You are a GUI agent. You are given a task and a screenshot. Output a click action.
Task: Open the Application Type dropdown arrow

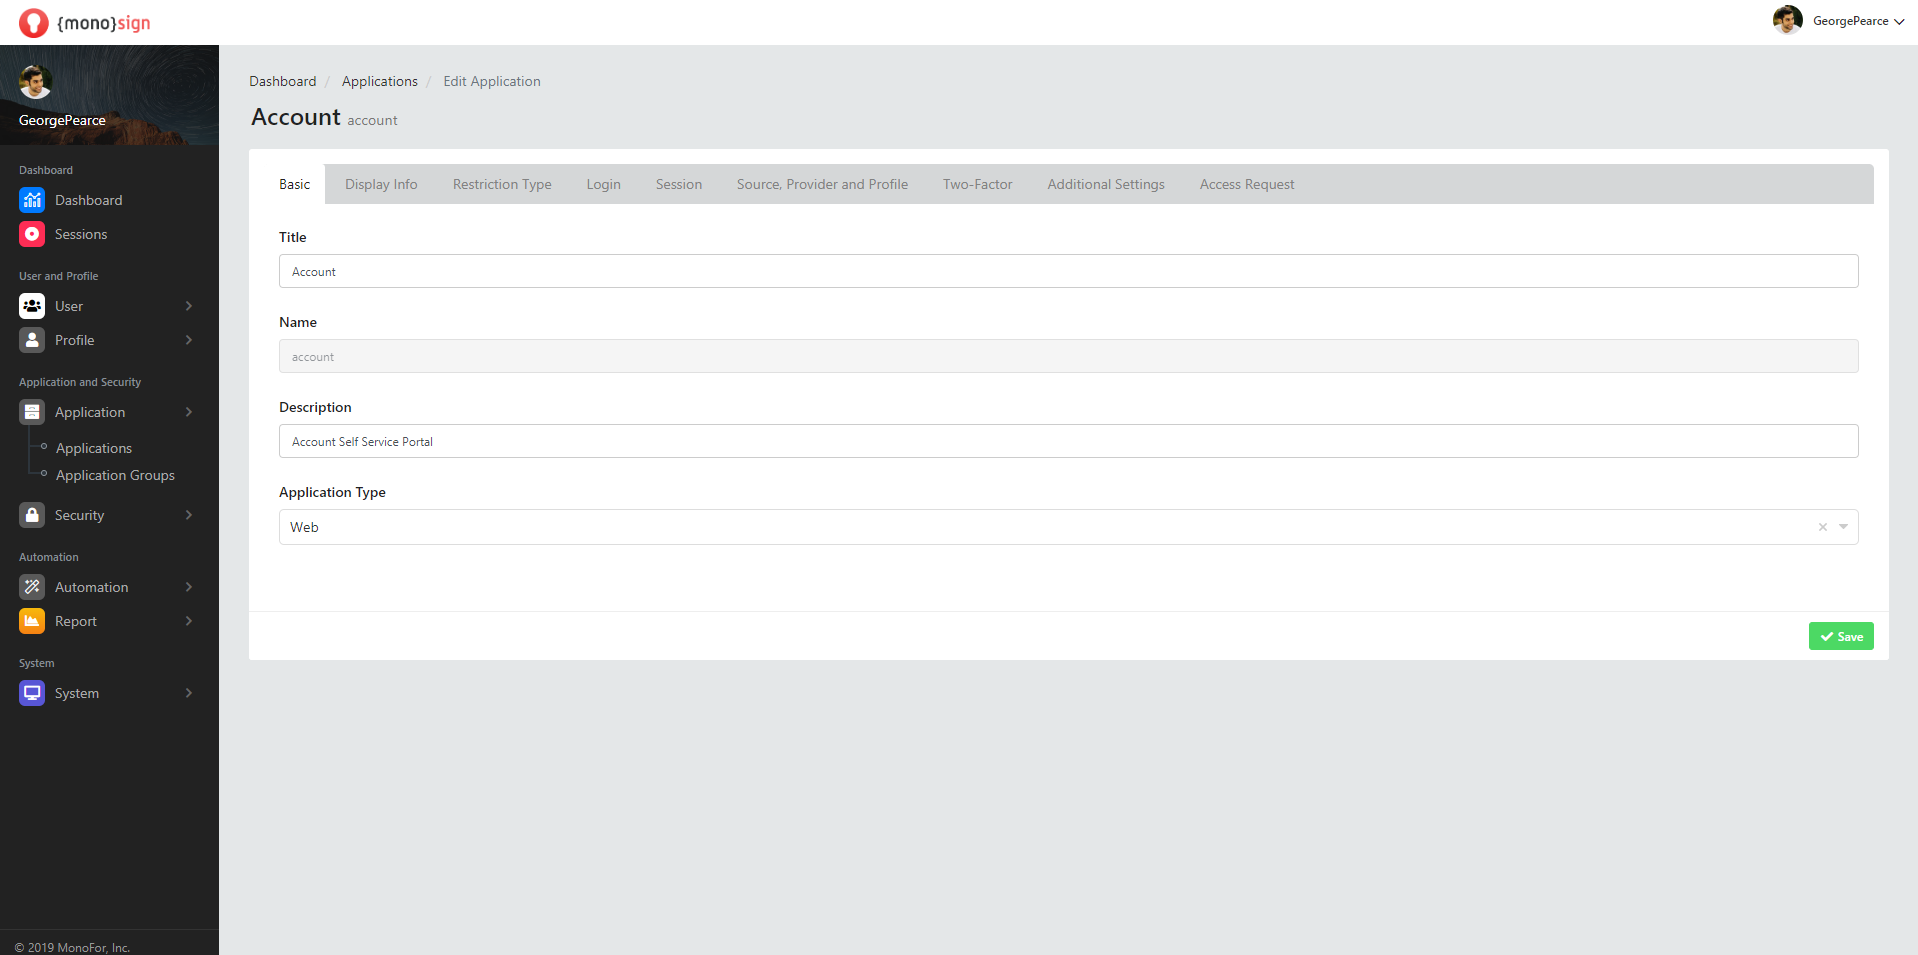click(1843, 527)
